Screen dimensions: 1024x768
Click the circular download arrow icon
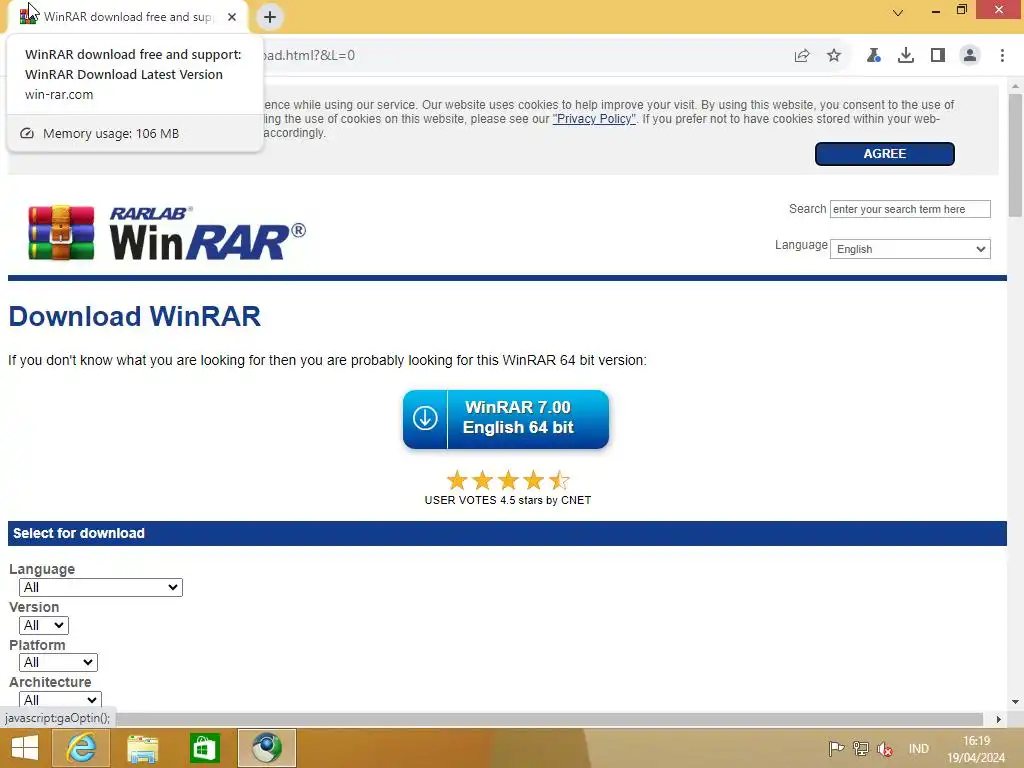[425, 418]
